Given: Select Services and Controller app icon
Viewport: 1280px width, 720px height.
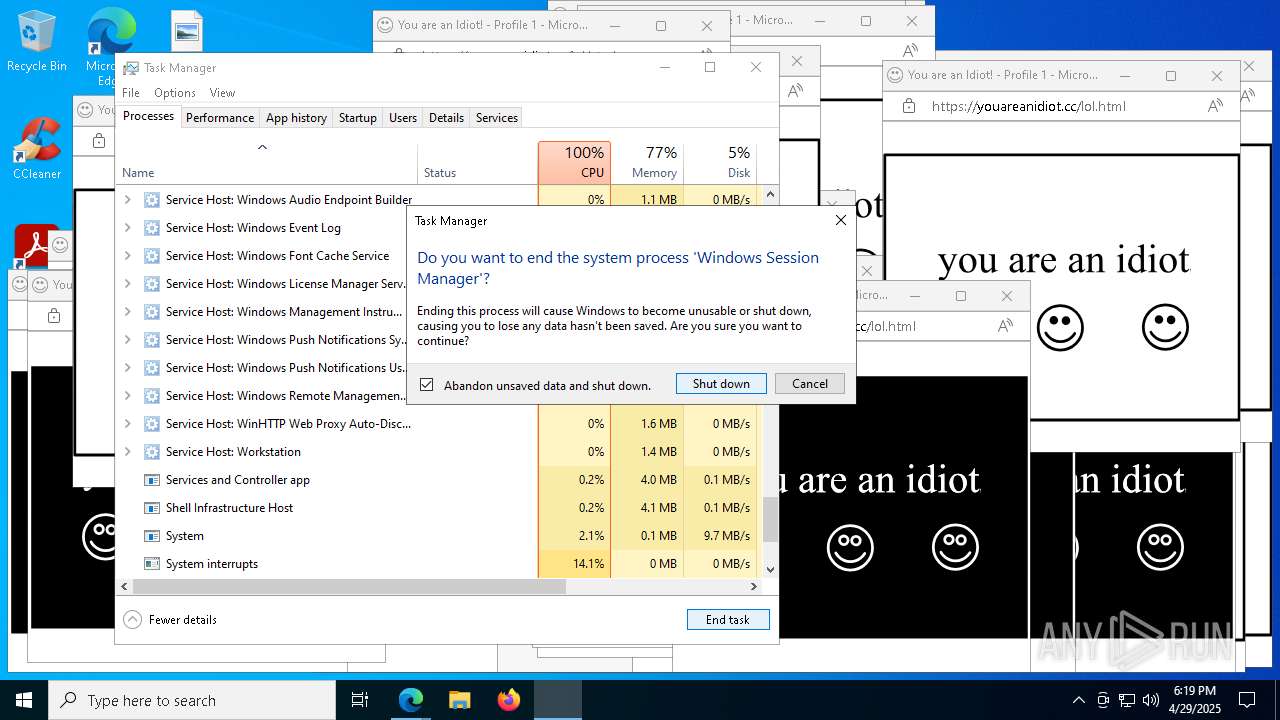Looking at the screenshot, I should 152,480.
